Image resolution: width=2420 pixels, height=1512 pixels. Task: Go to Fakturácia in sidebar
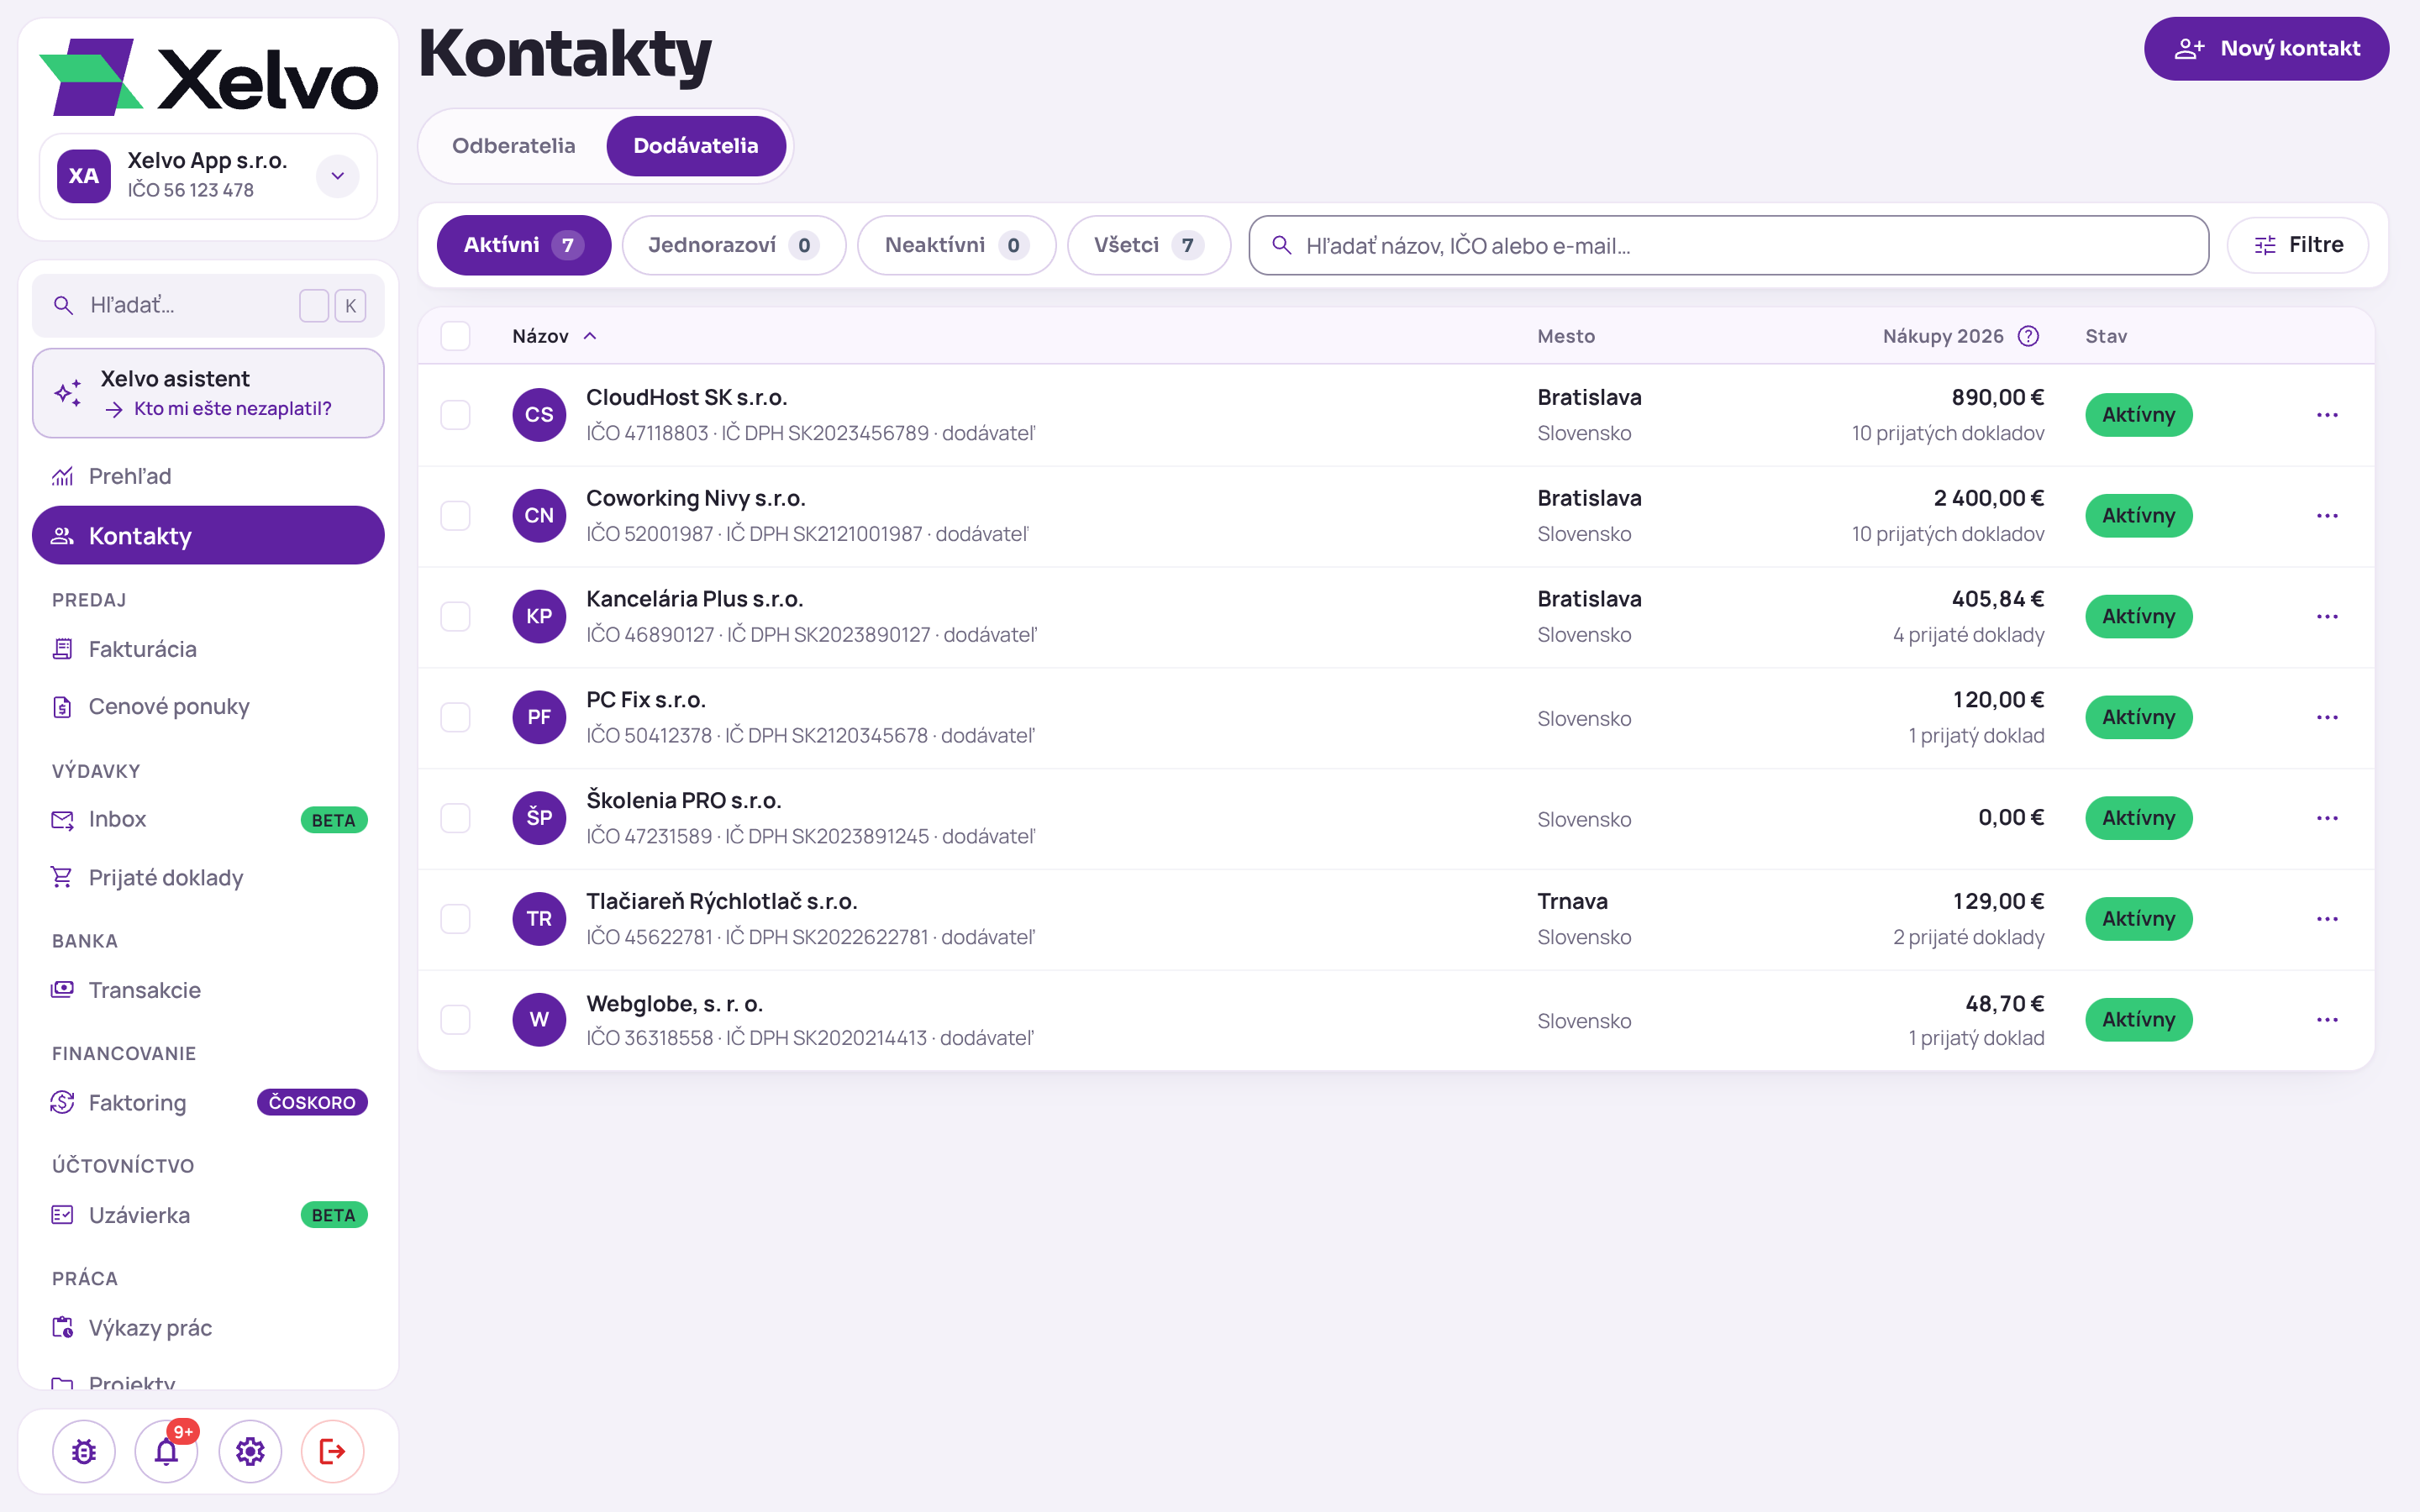[x=208, y=649]
